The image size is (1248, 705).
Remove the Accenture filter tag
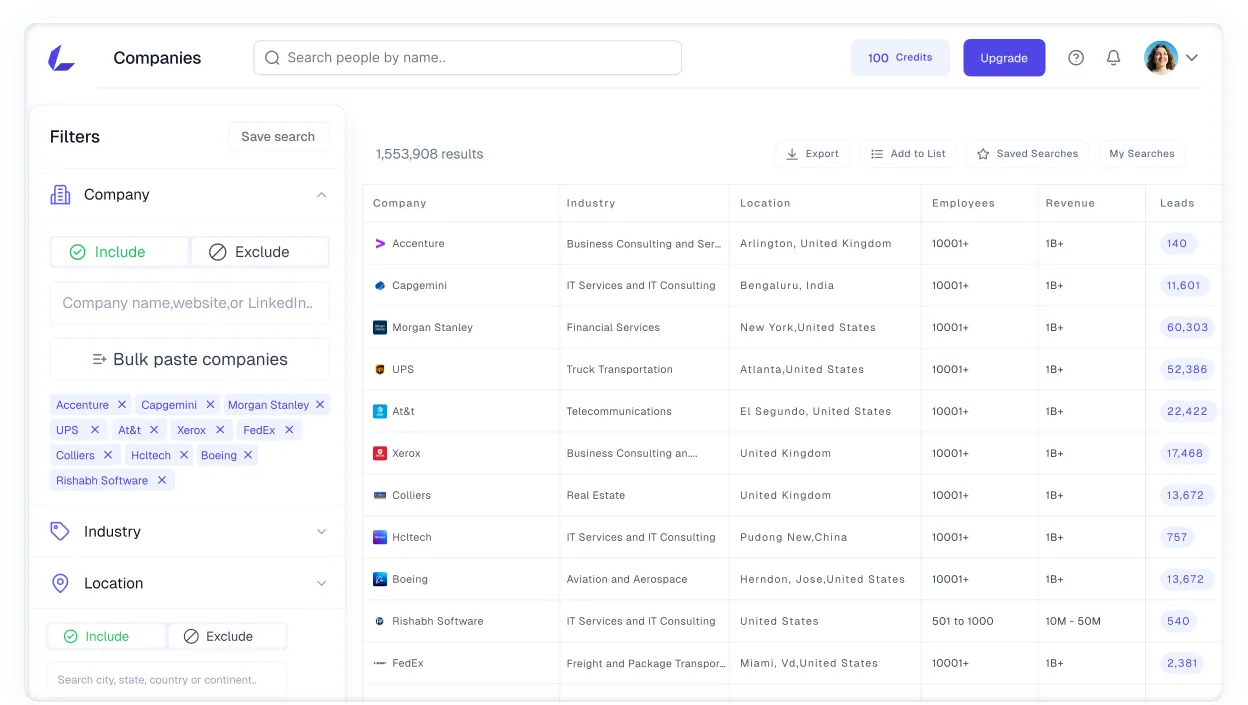122,405
